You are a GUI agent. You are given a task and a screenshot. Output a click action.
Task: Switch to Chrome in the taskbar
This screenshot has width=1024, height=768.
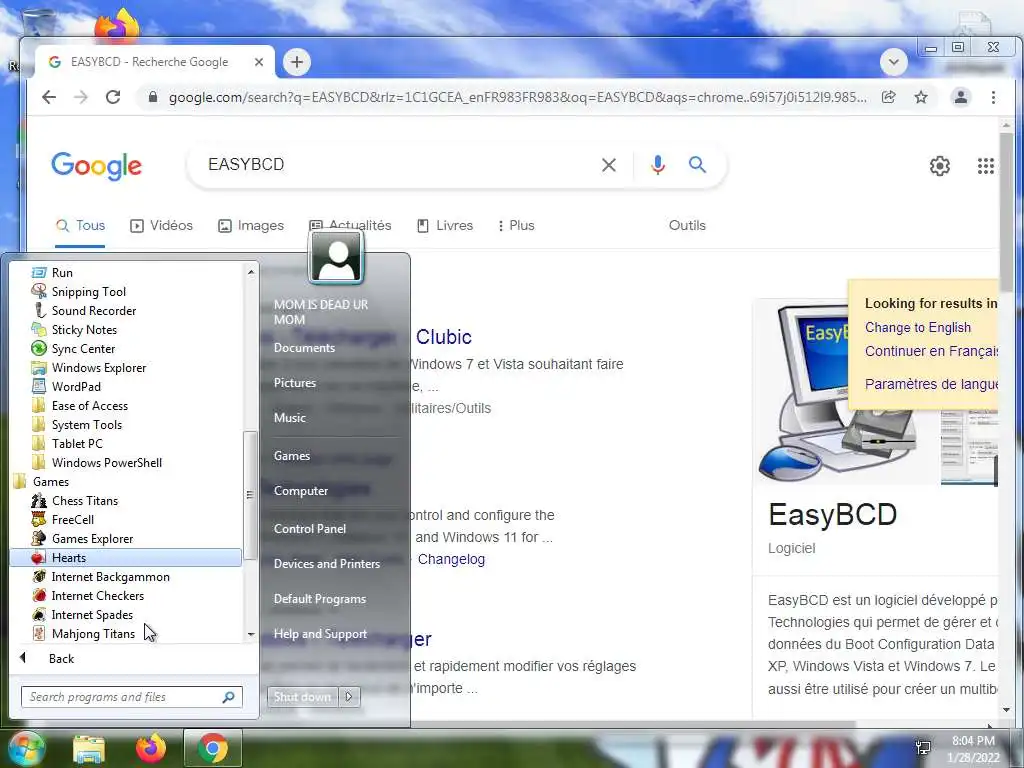212,748
